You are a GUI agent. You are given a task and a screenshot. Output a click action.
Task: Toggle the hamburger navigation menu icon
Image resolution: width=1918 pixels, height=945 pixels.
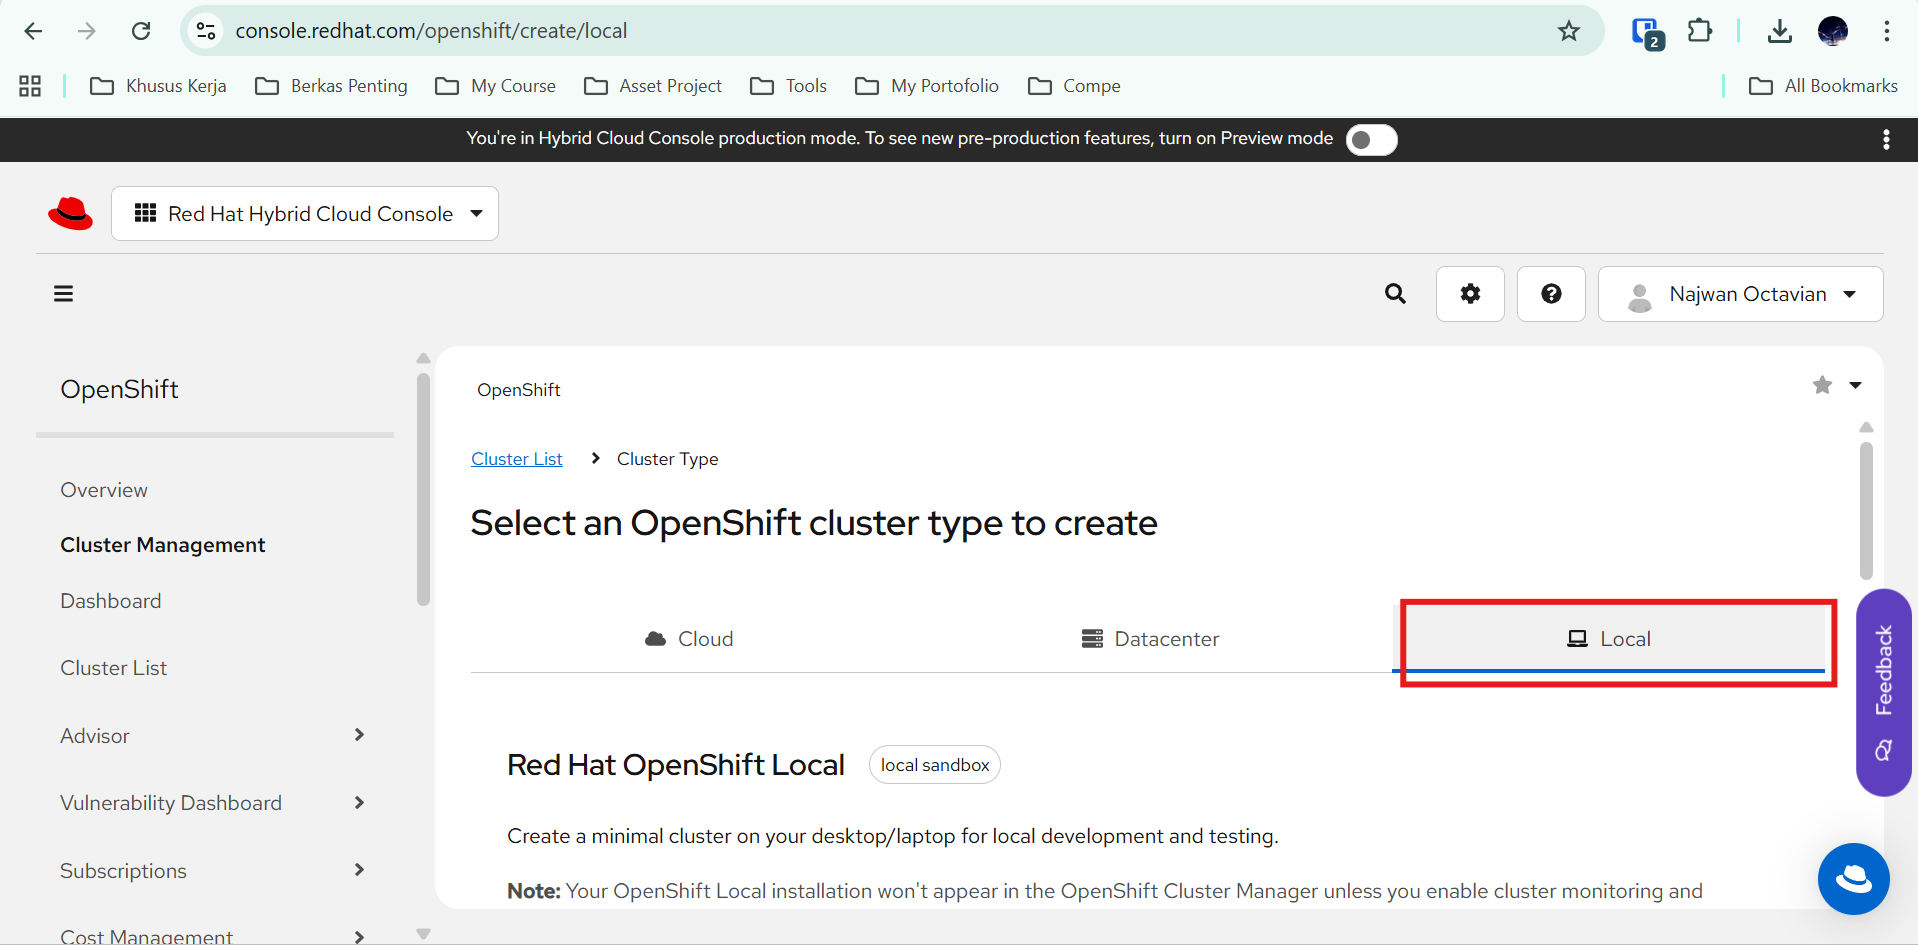click(x=64, y=294)
